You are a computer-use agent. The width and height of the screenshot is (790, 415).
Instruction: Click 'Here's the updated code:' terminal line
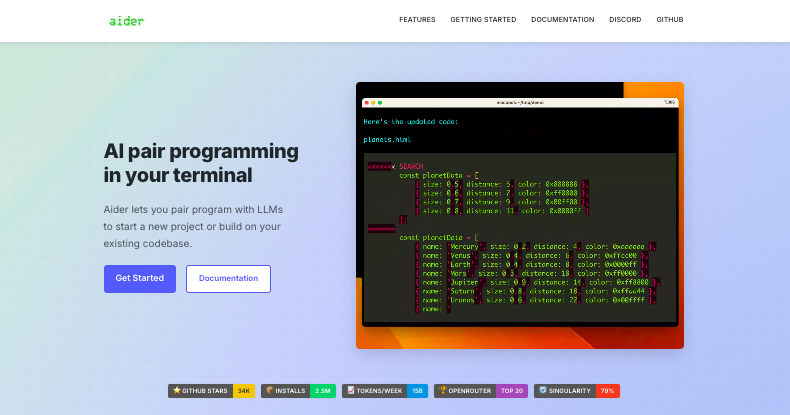411,121
